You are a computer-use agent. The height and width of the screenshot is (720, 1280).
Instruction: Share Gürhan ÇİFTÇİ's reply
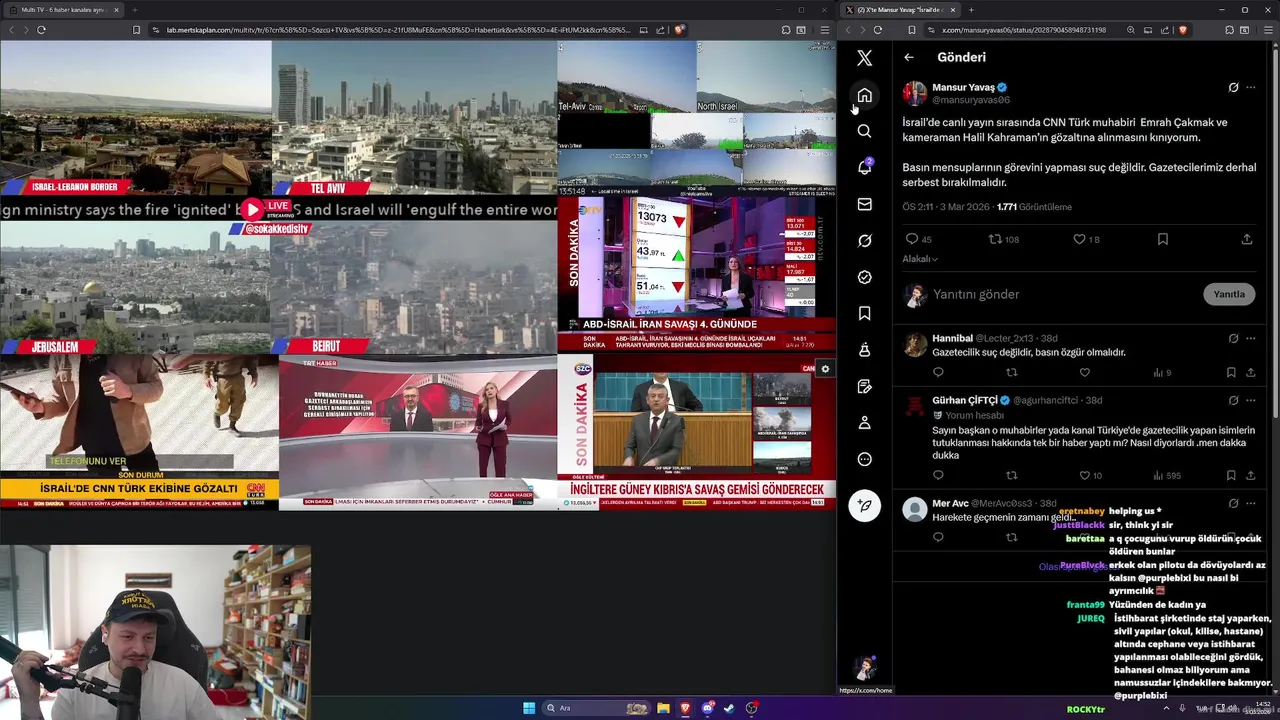tap(1250, 475)
